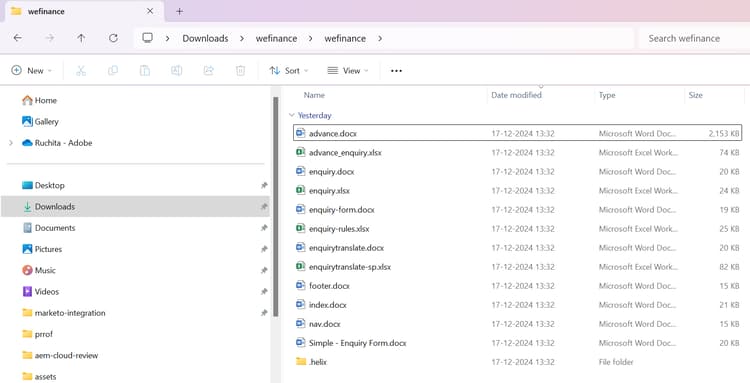Image resolution: width=750 pixels, height=383 pixels.
Task: Click the Home icon in sidebar
Action: click(27, 100)
